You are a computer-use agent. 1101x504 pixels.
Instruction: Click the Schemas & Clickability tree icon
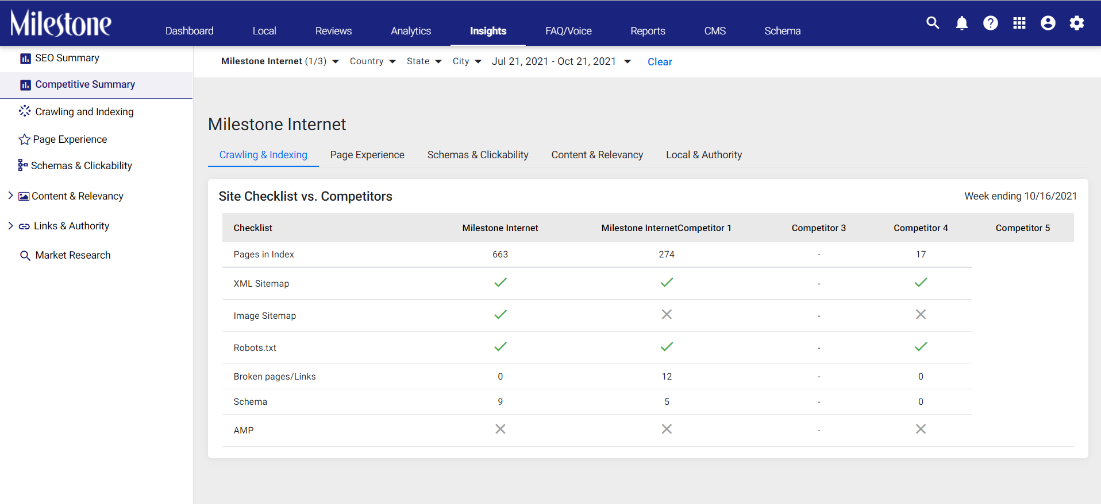[x=24, y=166]
